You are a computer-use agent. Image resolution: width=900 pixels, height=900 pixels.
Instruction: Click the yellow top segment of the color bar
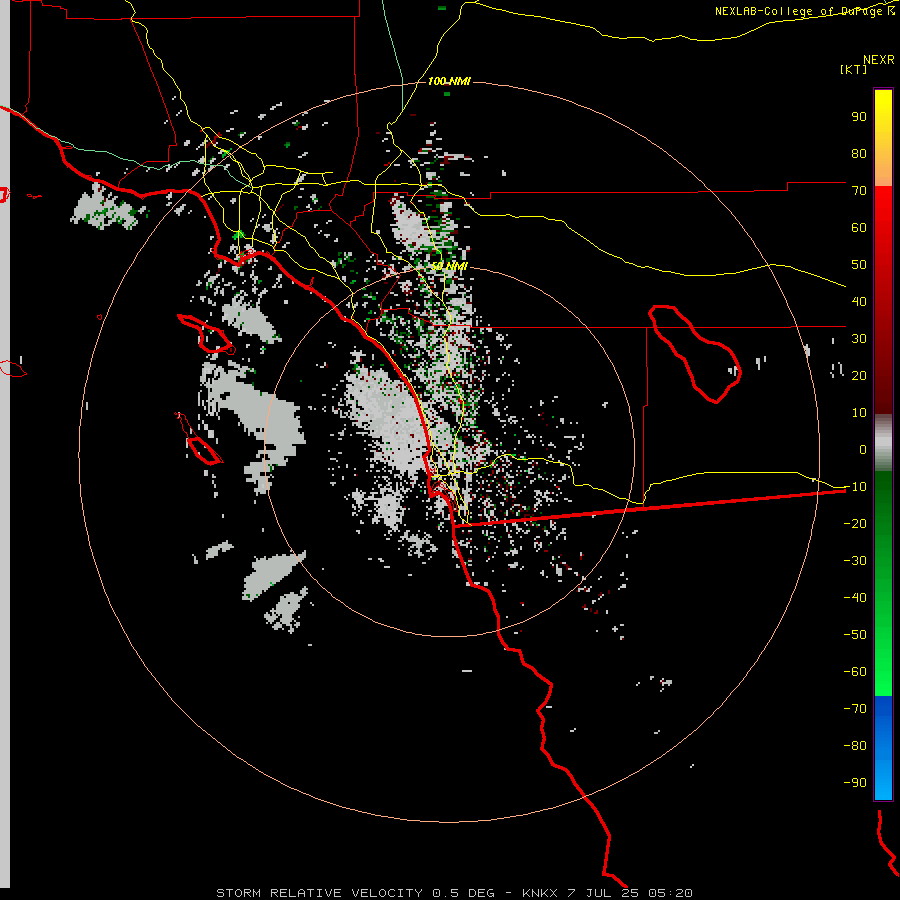883,138
